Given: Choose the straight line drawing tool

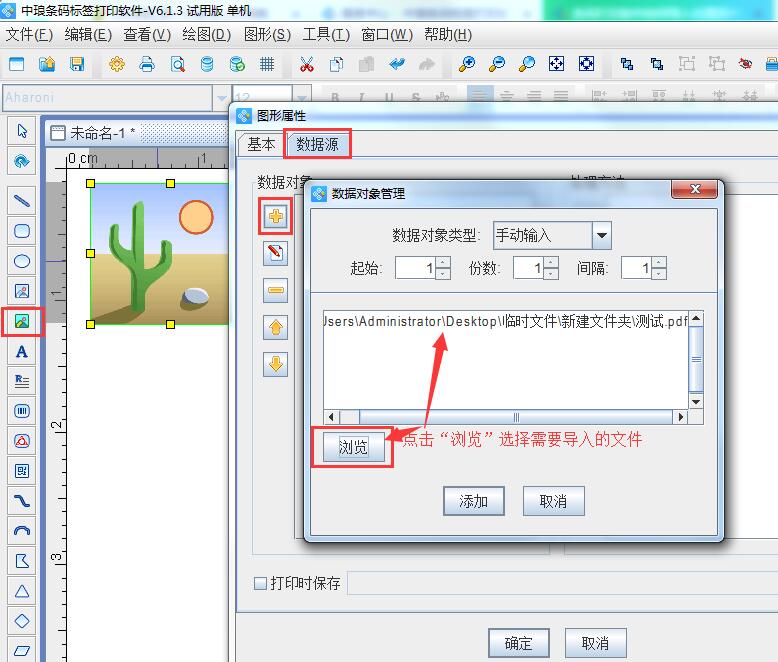Looking at the screenshot, I should 22,200.
